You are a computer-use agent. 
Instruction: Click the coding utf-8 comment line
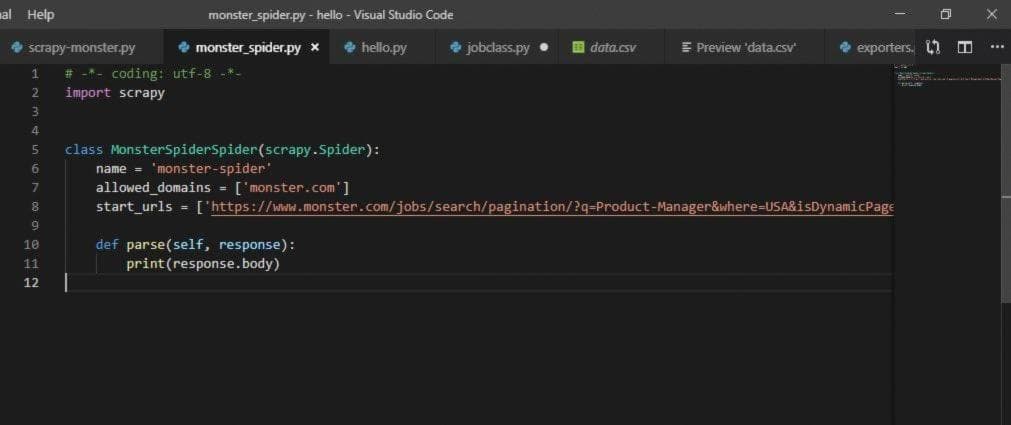(153, 74)
